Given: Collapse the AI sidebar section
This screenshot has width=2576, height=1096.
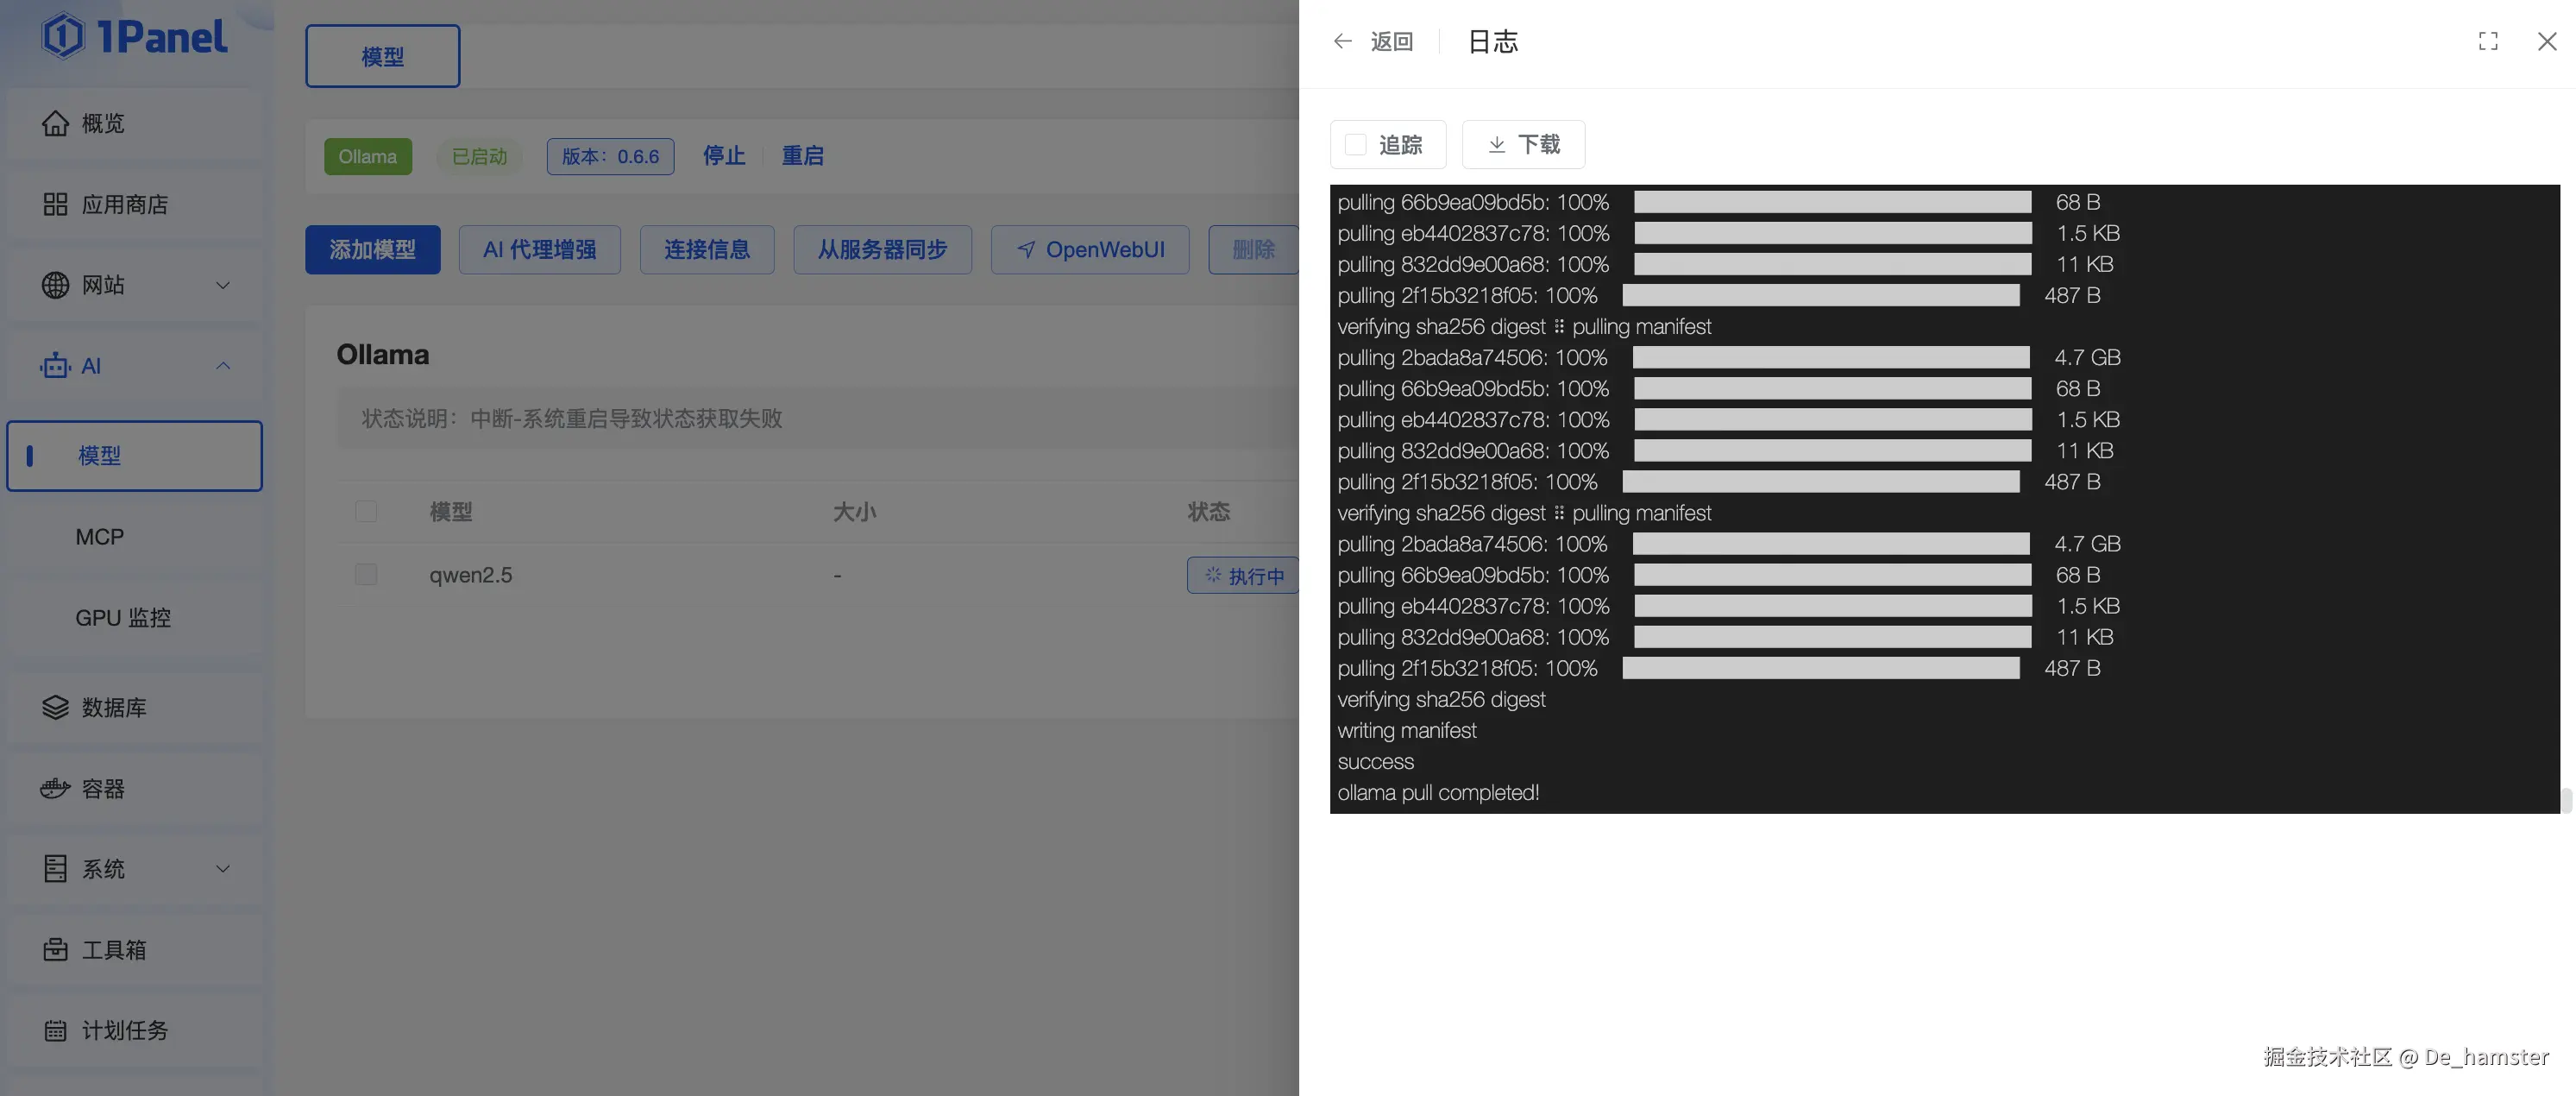Looking at the screenshot, I should (x=223, y=366).
